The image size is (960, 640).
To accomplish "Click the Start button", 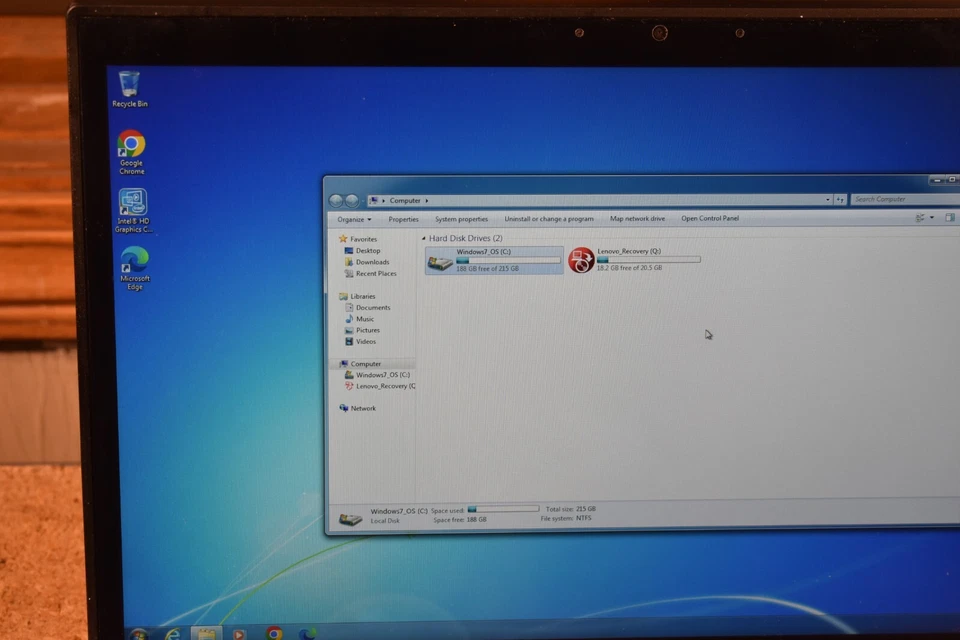I will click(138, 634).
